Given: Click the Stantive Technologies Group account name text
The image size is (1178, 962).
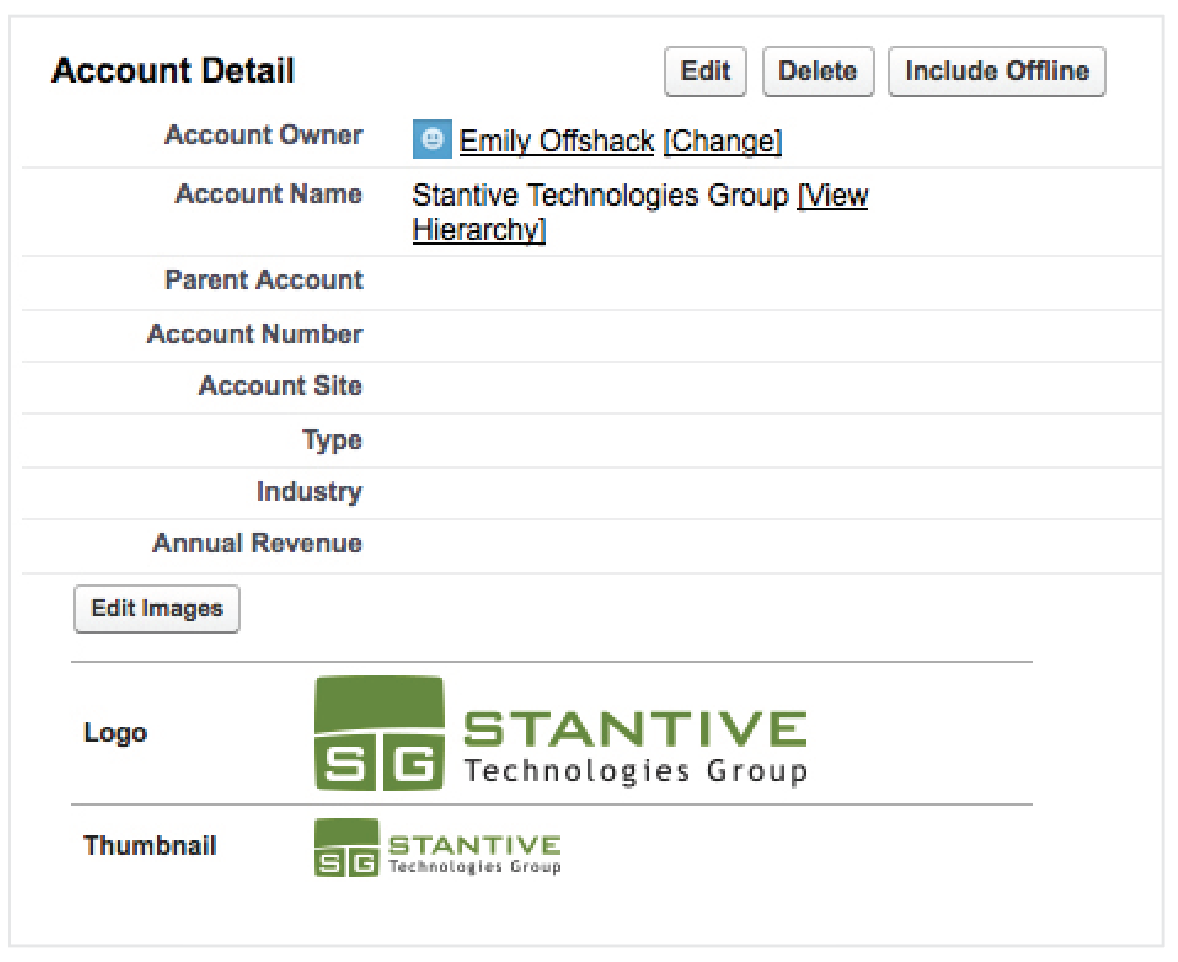Looking at the screenshot, I should [x=600, y=195].
